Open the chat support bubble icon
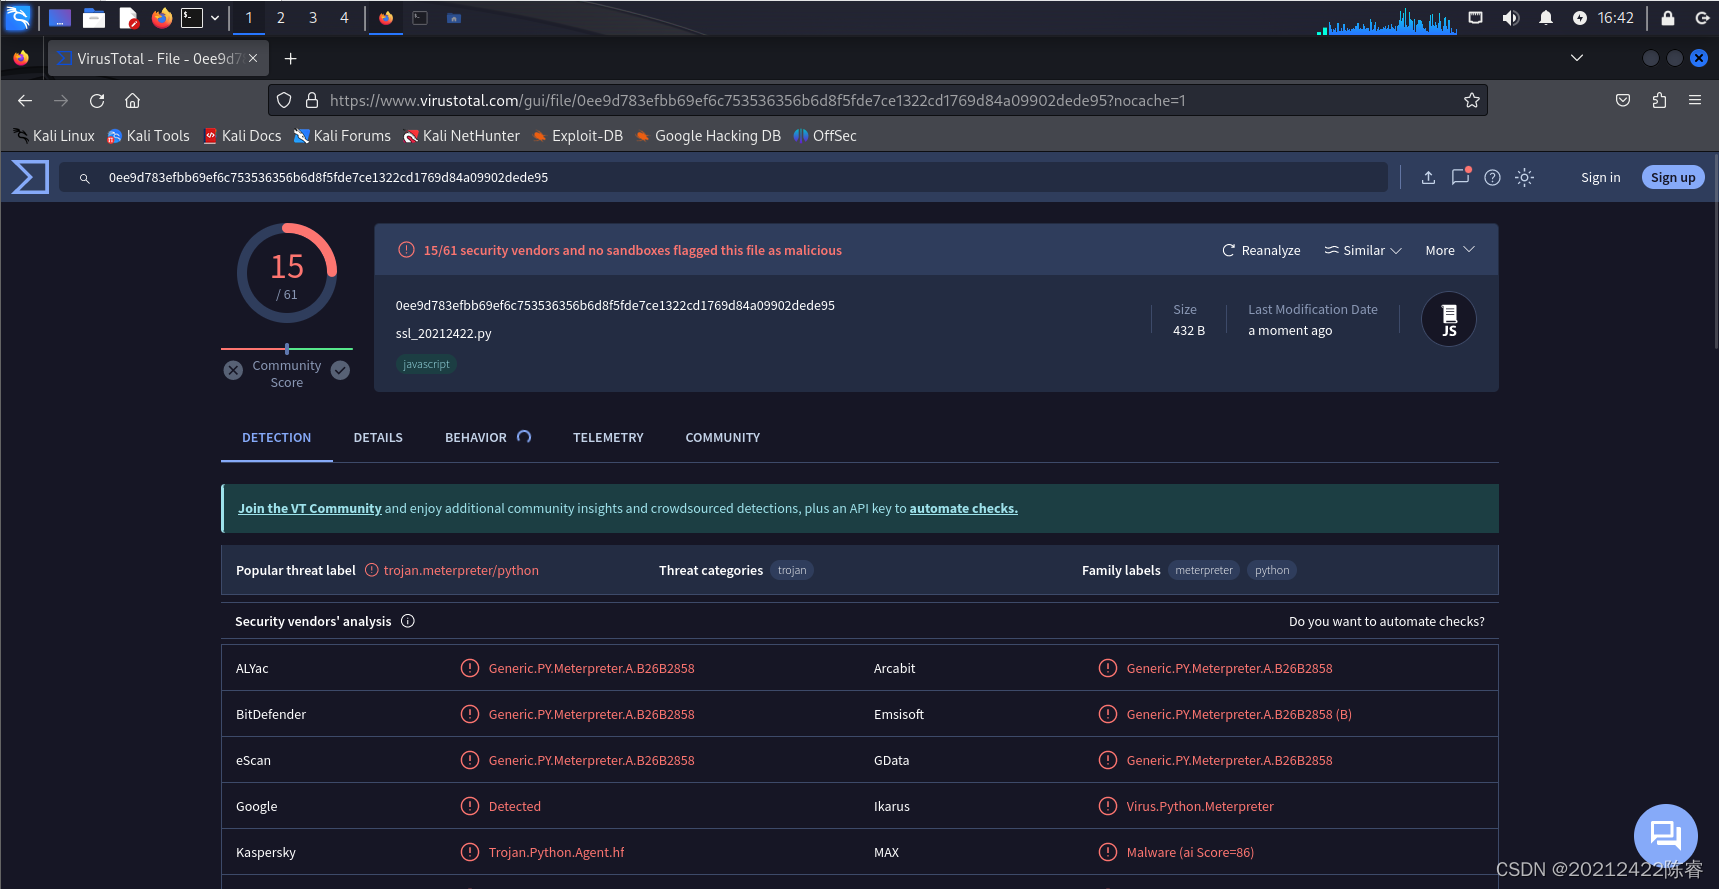1719x889 pixels. pyautogui.click(x=1665, y=836)
